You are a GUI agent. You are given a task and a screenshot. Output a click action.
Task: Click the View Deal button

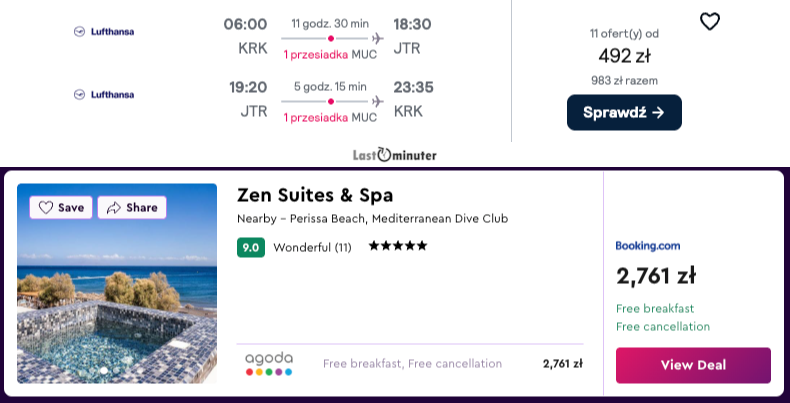point(693,365)
